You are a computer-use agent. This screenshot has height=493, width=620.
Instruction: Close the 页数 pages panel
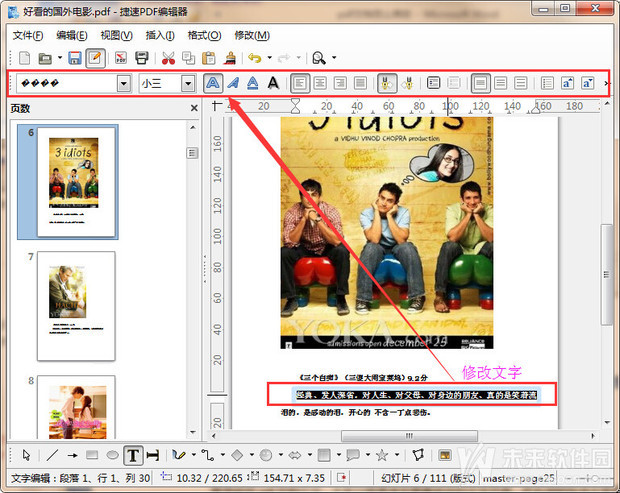click(x=194, y=108)
